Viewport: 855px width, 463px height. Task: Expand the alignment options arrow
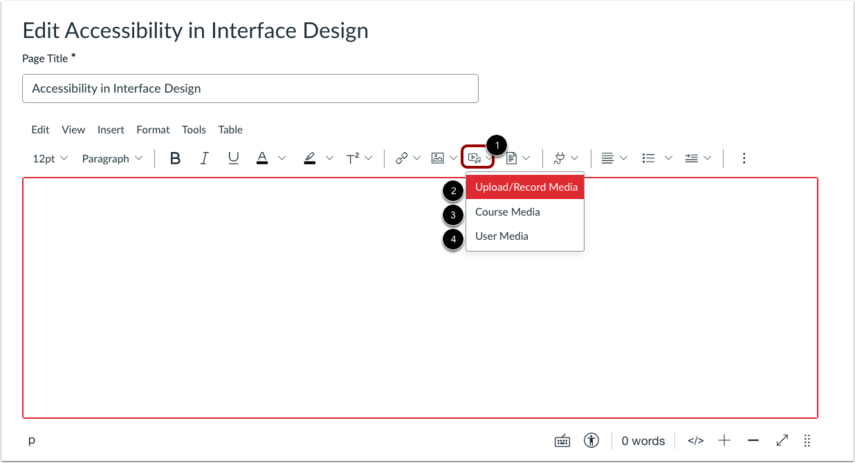click(x=624, y=158)
